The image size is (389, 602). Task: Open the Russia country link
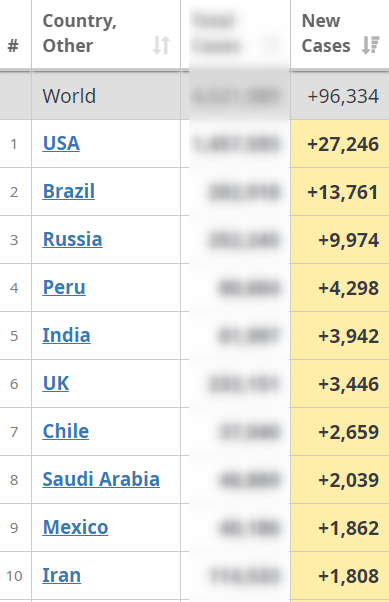pyautogui.click(x=73, y=240)
